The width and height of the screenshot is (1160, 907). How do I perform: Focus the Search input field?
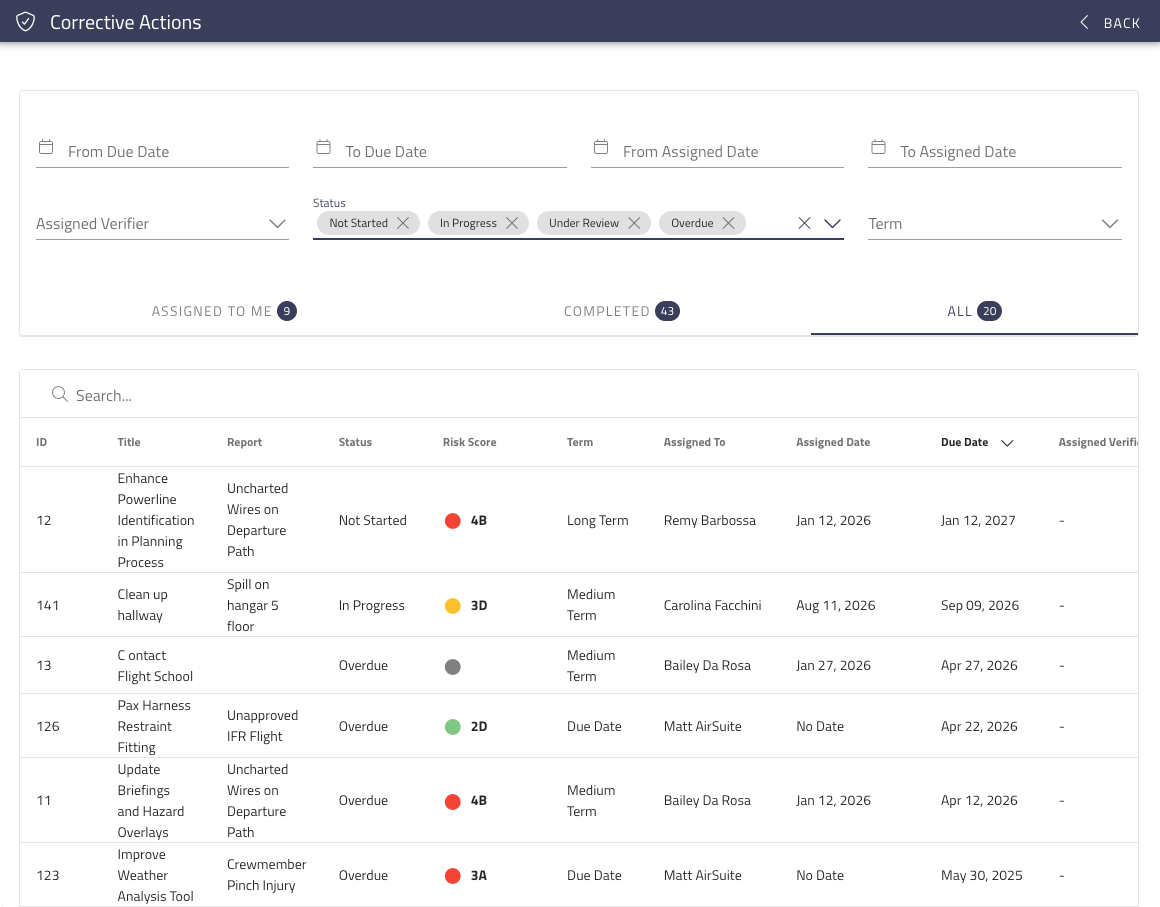[577, 395]
